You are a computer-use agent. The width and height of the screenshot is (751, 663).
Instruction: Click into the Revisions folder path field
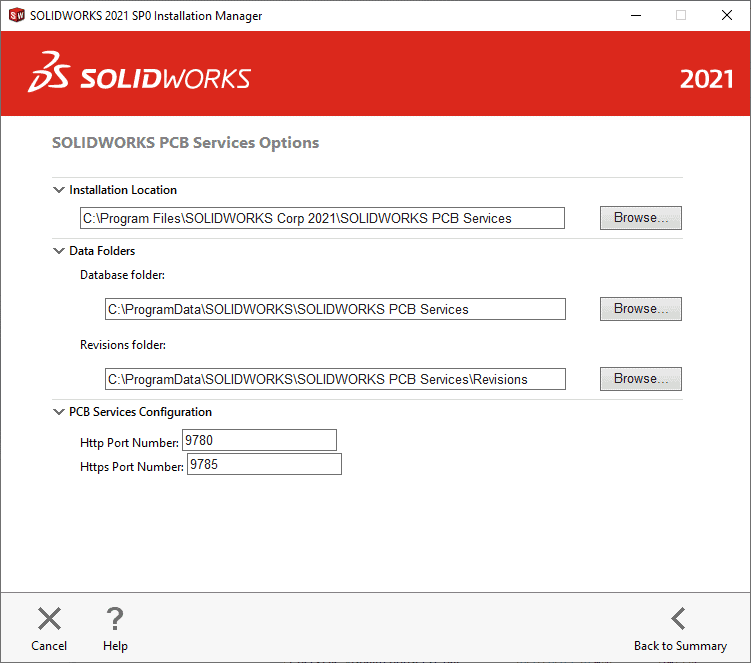click(x=335, y=379)
